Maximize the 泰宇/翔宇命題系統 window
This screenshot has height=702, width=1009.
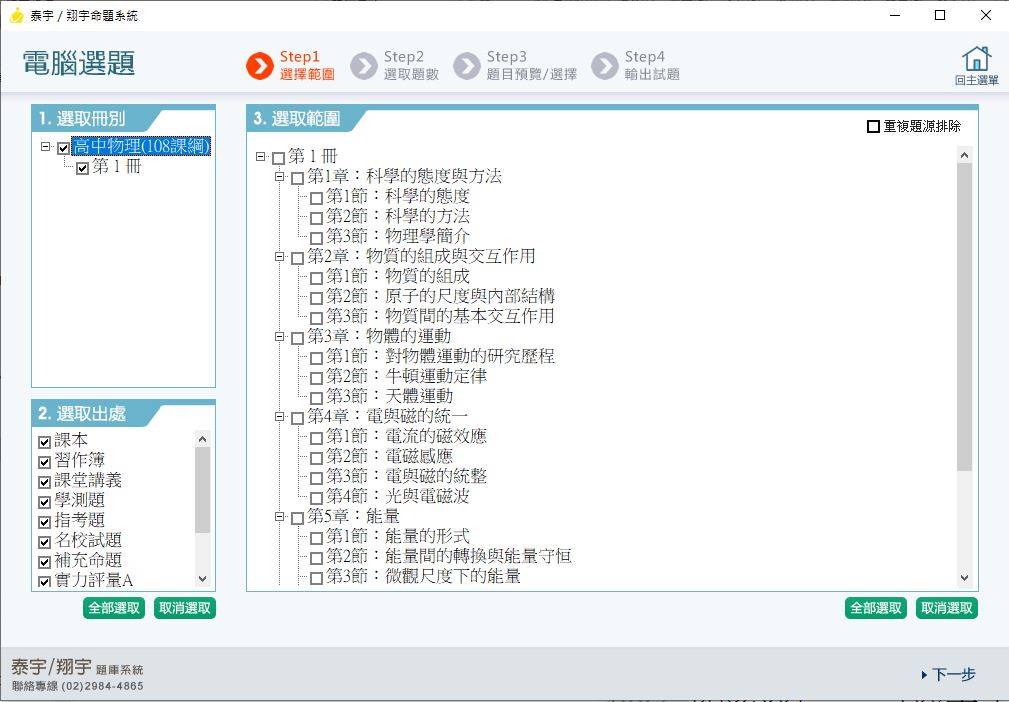click(940, 15)
